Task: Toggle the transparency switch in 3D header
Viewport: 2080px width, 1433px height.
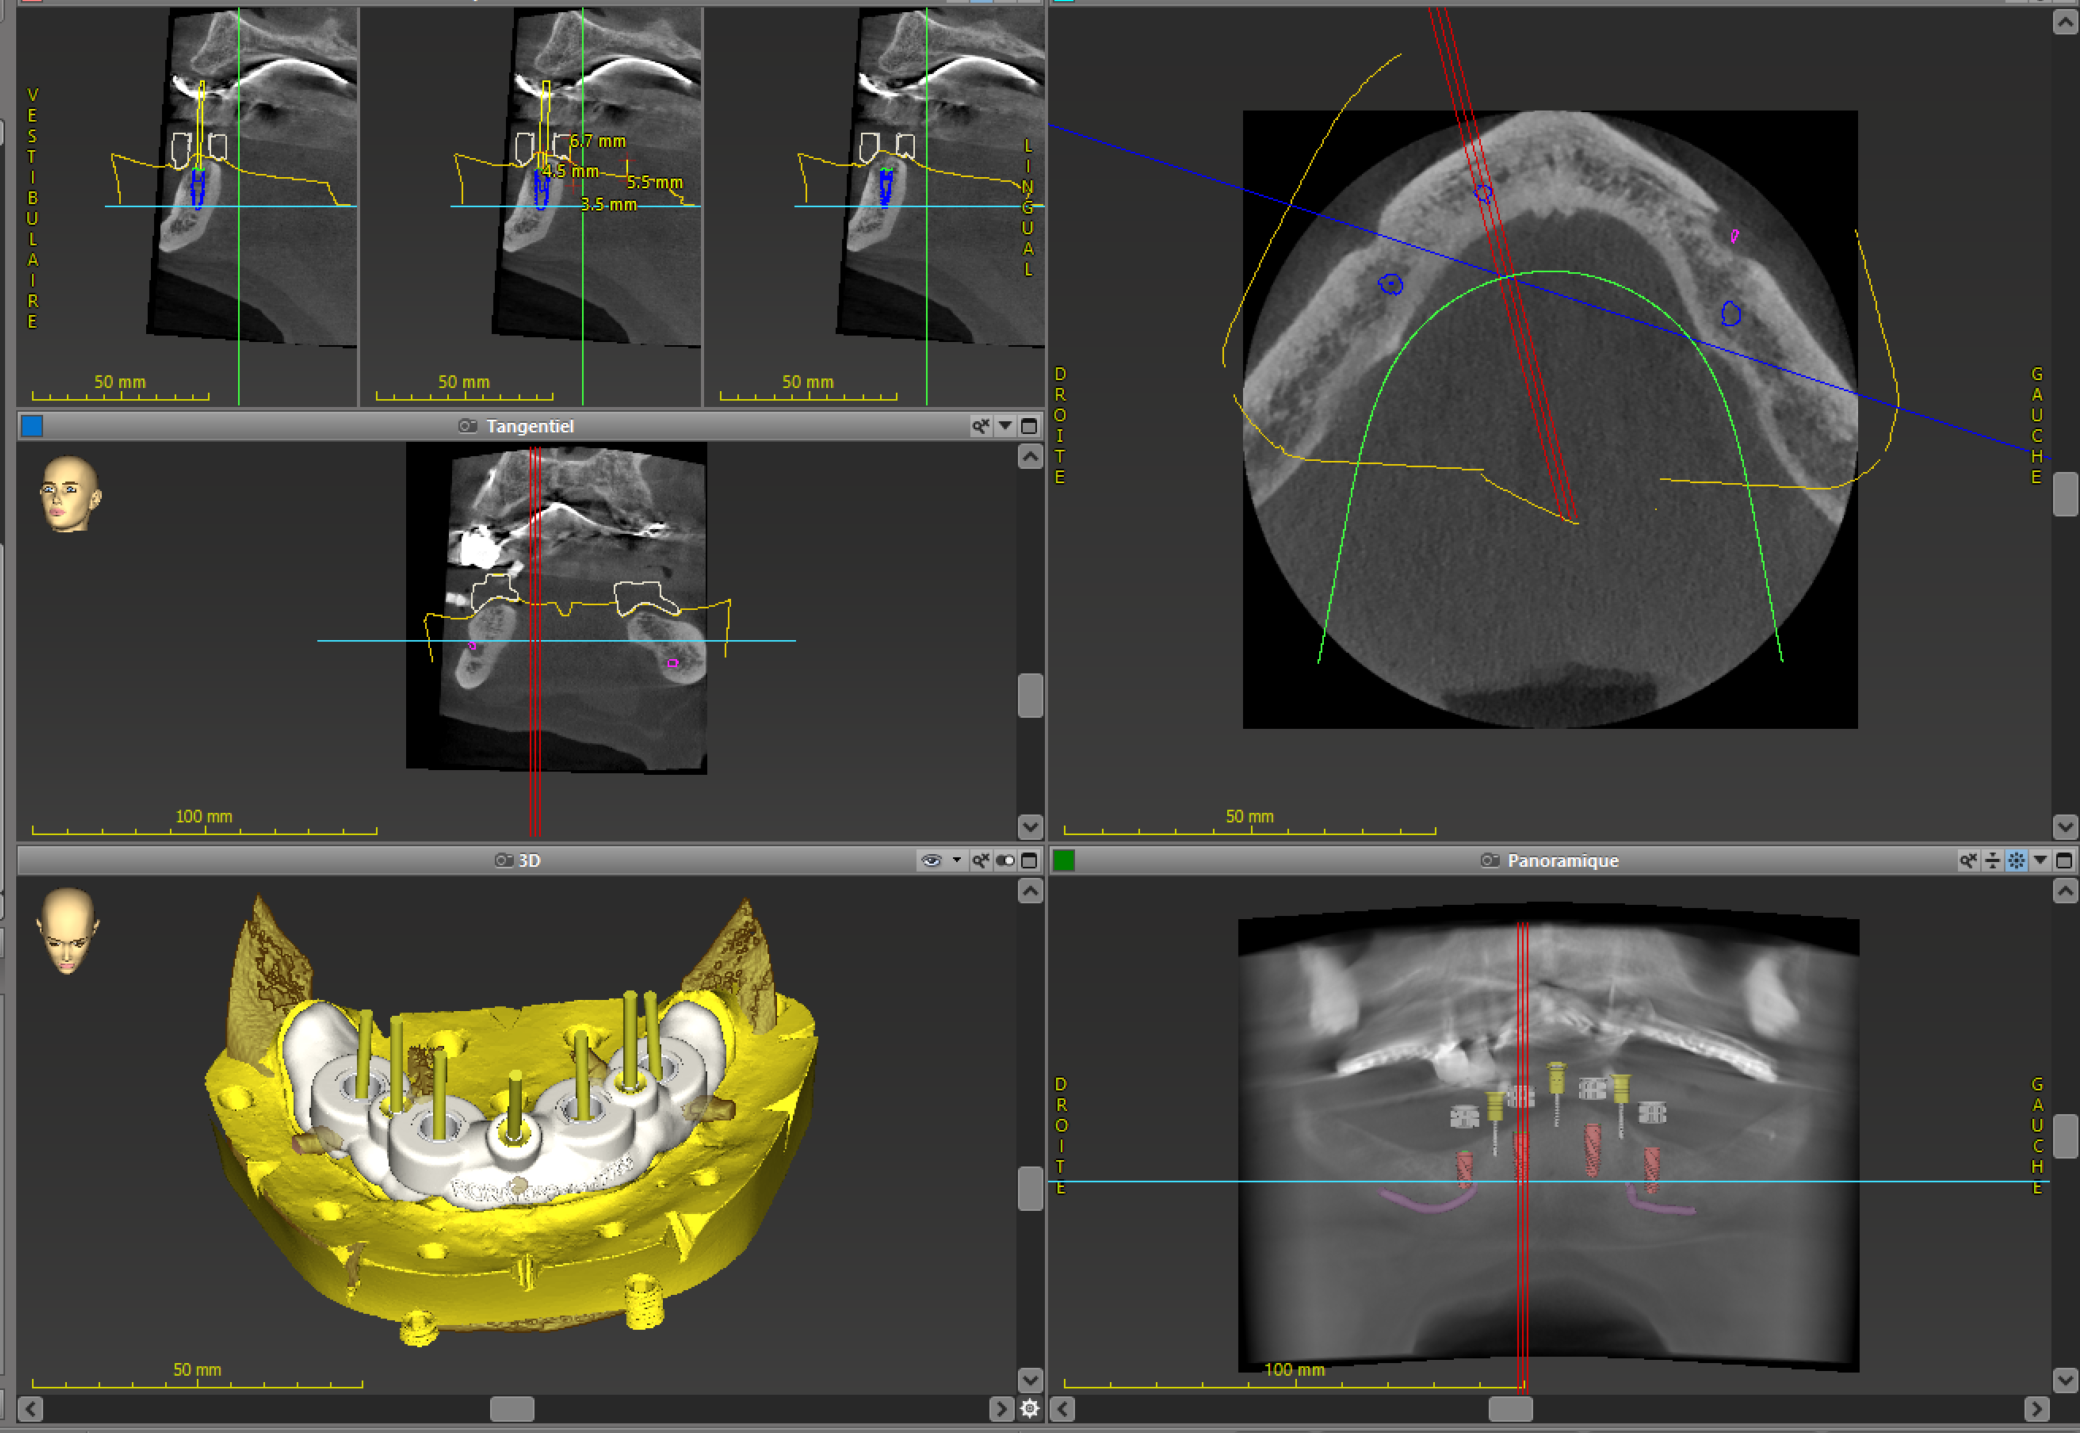Action: pyautogui.click(x=1005, y=860)
